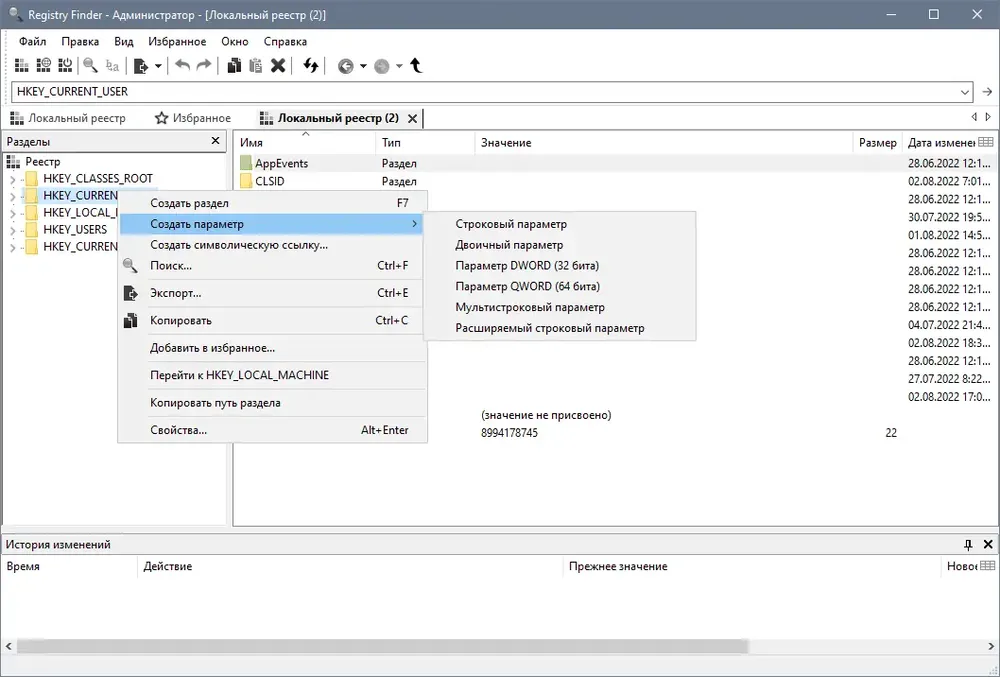Expand the highlighted HKEY_CURREN node arrow
The height and width of the screenshot is (677, 1000).
(x=13, y=196)
